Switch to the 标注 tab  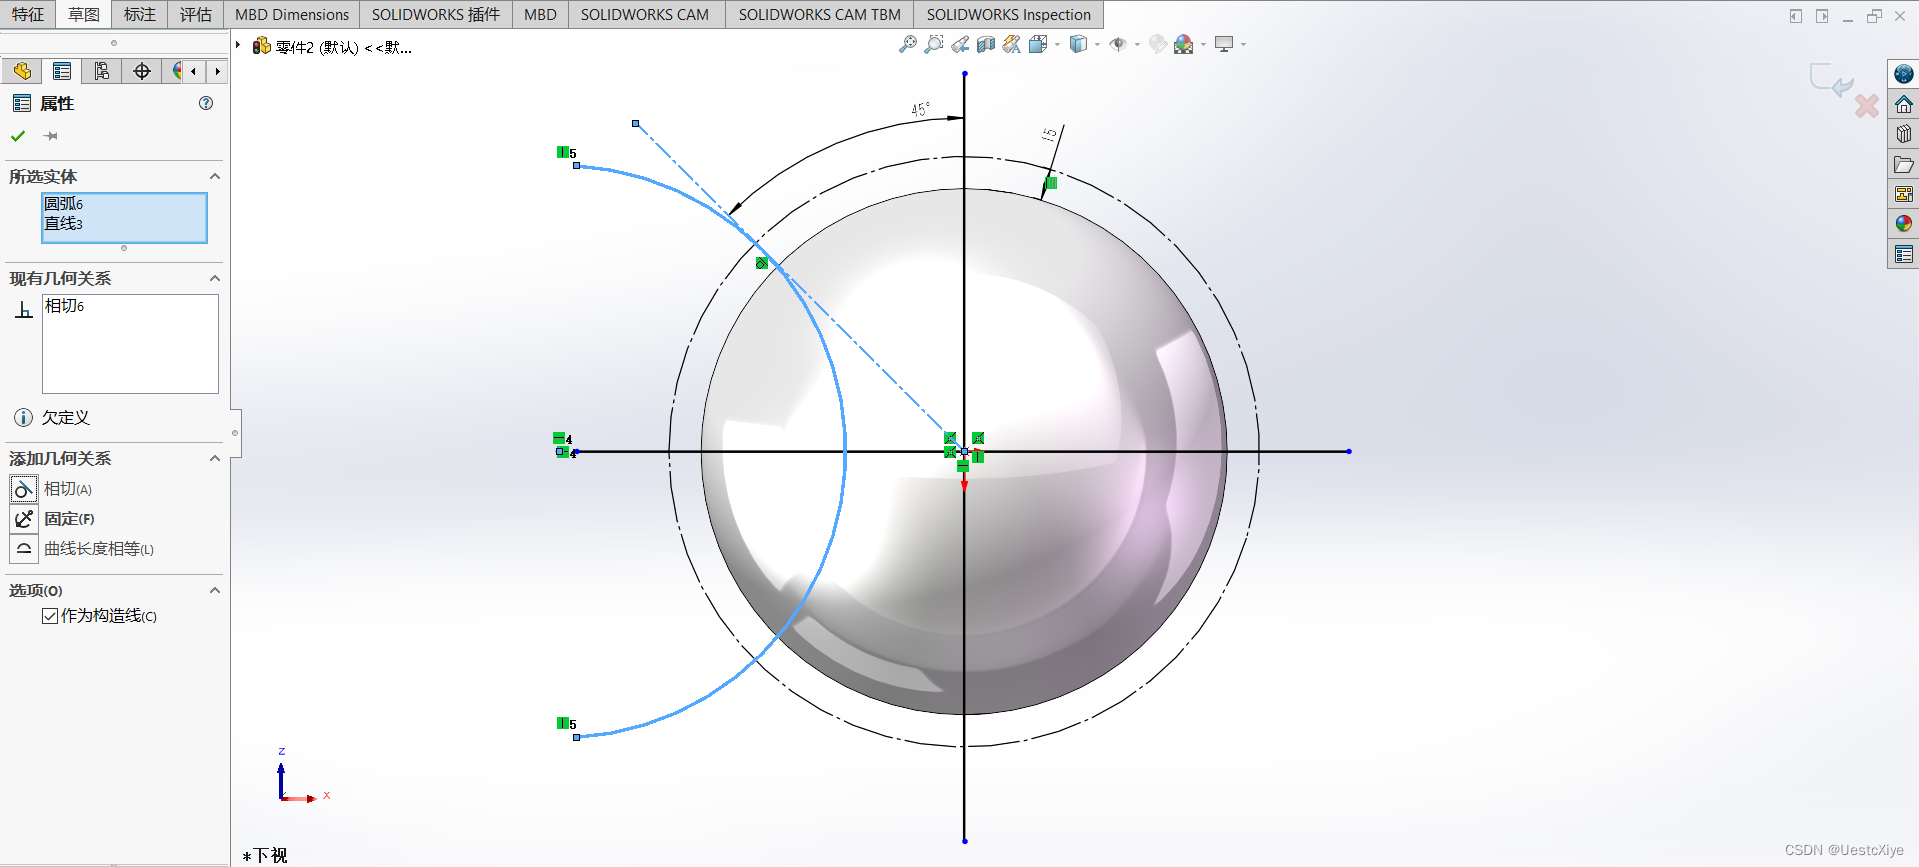[140, 14]
